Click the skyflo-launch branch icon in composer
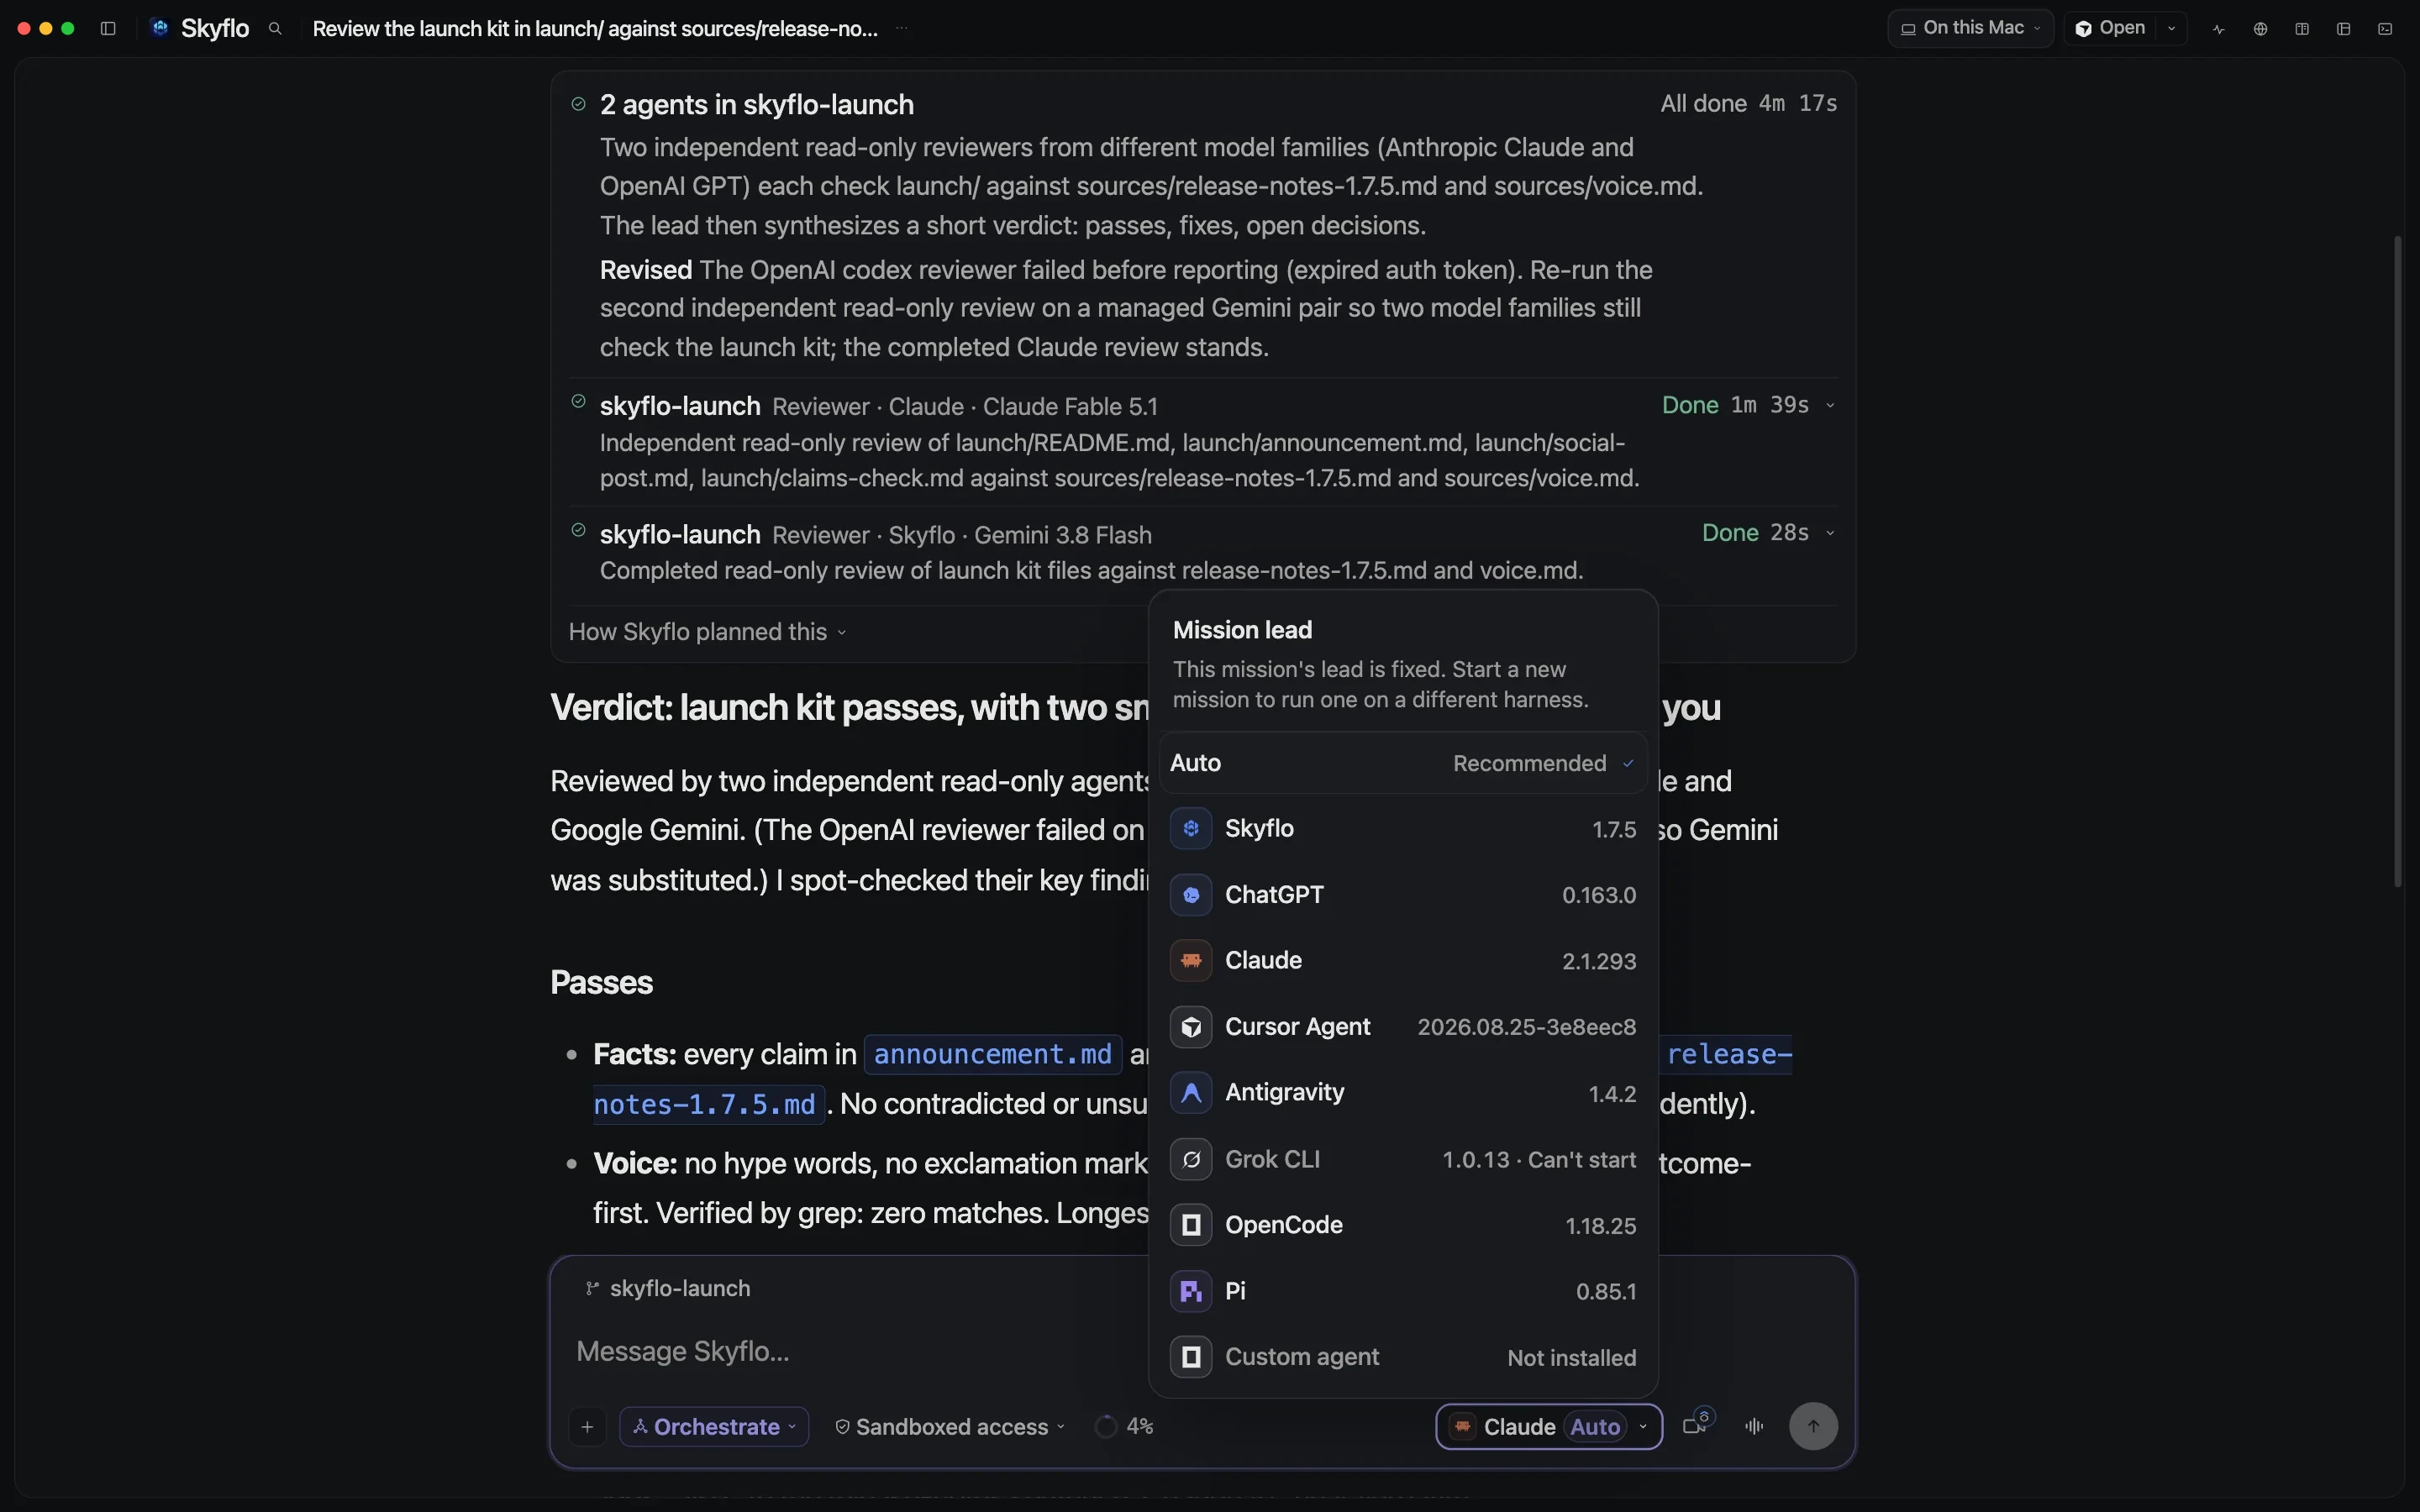 point(592,1288)
